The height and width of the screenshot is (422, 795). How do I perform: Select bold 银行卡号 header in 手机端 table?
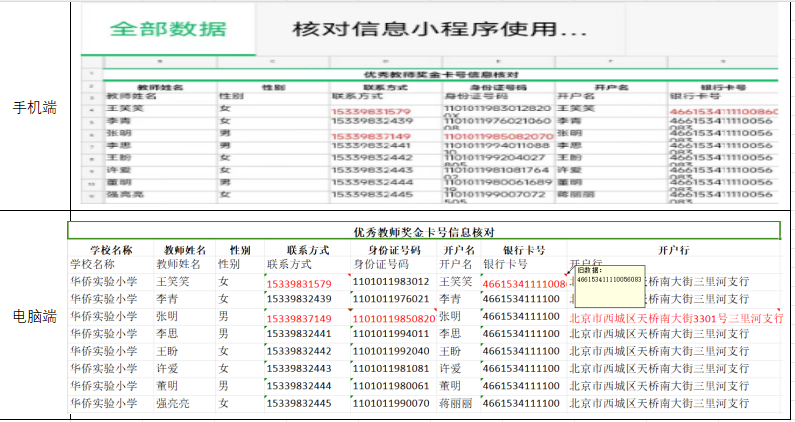tap(723, 87)
